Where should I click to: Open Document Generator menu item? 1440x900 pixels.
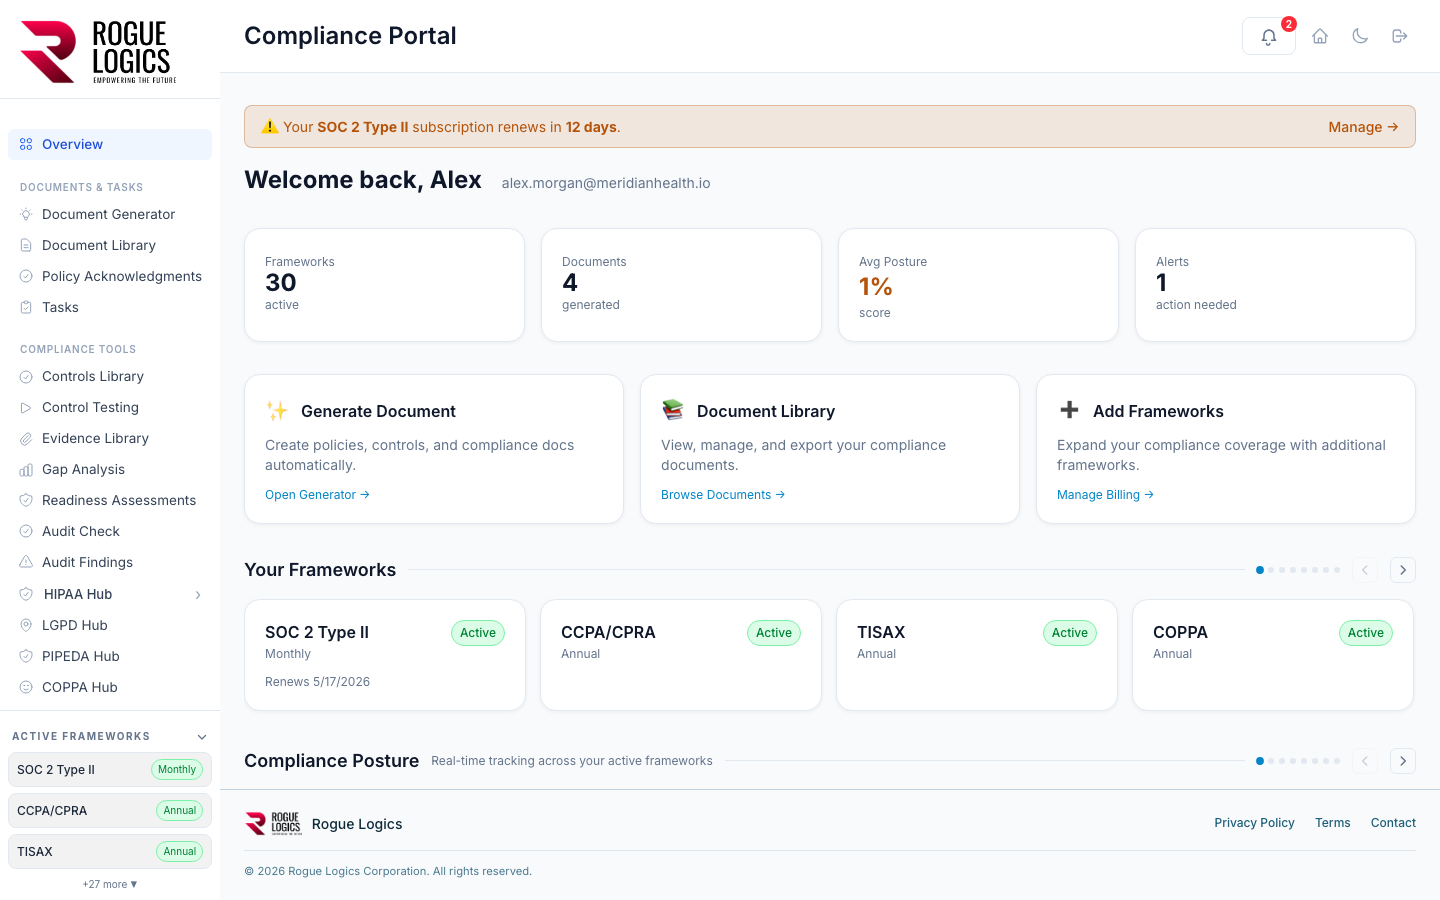pos(110,214)
